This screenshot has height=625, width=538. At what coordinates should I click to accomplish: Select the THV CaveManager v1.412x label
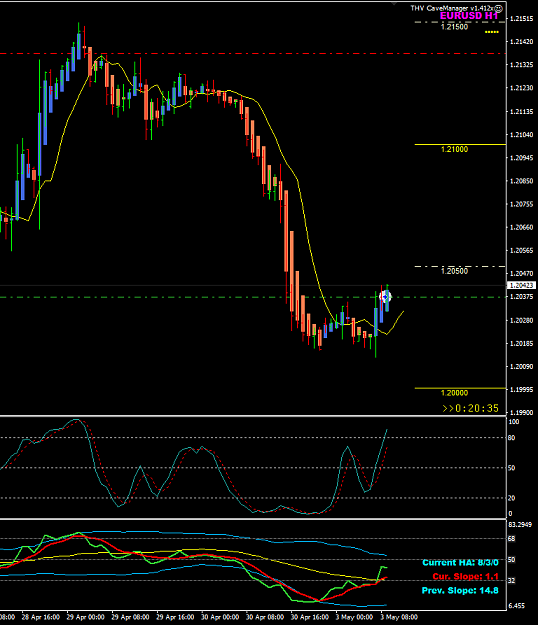(x=452, y=8)
